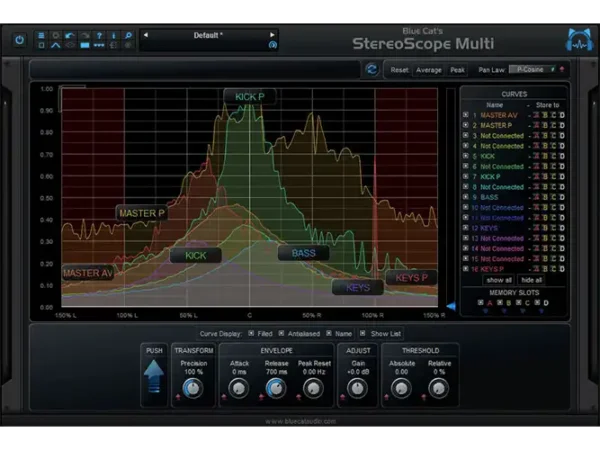The image size is (600, 450).
Task: Open www.bluecataudio.com link
Action: click(300, 421)
